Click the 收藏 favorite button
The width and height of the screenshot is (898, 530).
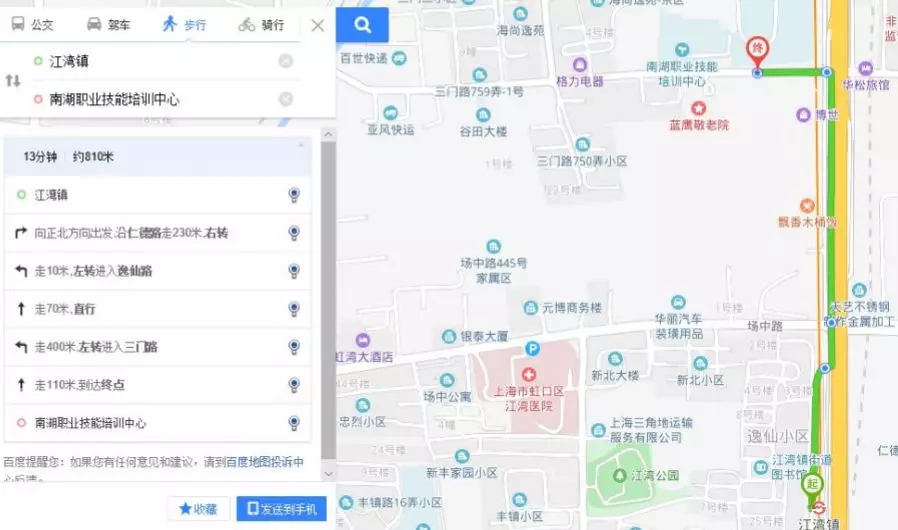(x=198, y=509)
